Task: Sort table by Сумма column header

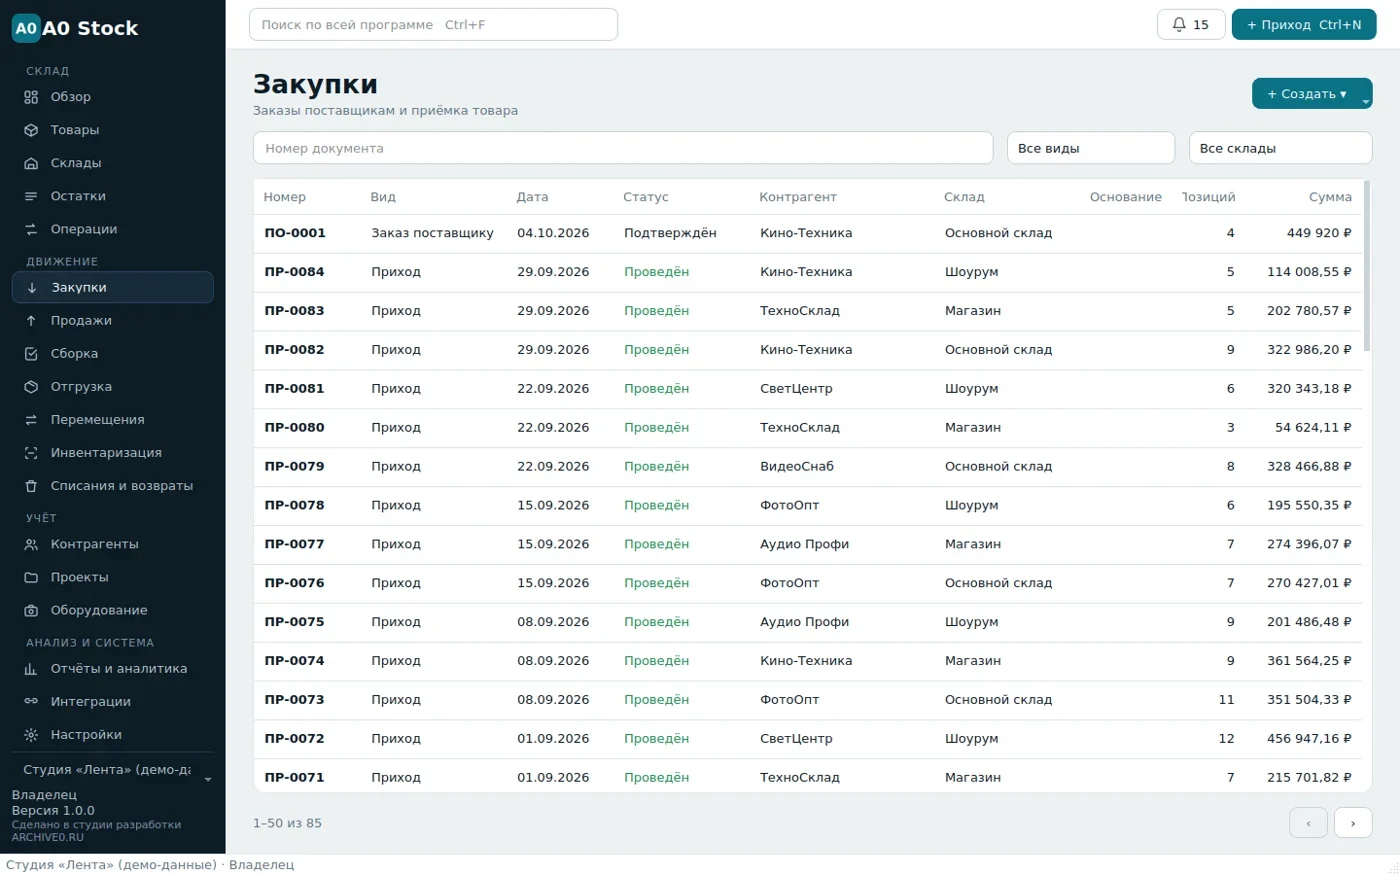Action: (1330, 197)
